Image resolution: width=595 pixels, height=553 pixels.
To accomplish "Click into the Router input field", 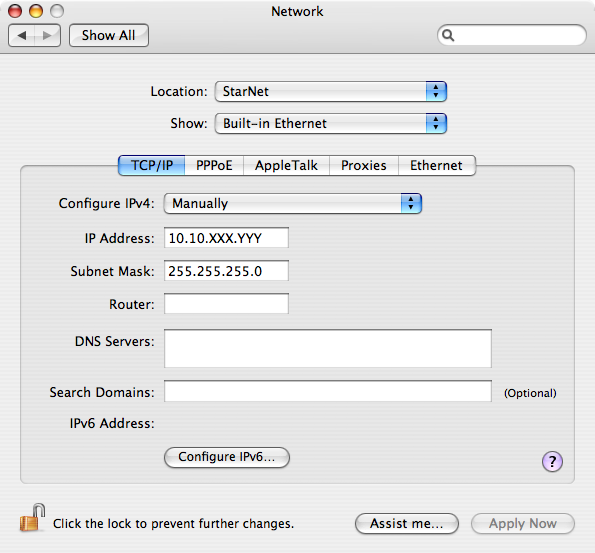I will (x=226, y=304).
